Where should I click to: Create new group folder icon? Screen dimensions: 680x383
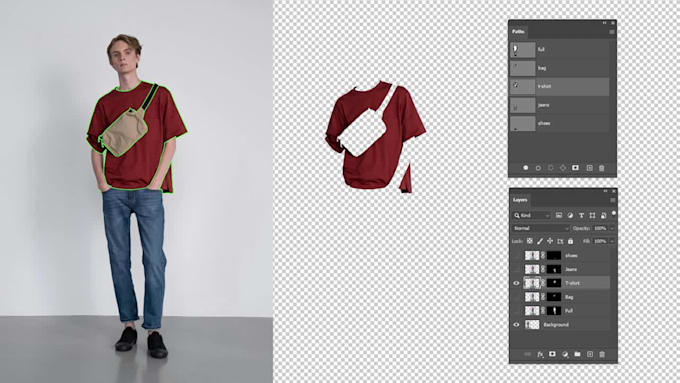[577, 354]
